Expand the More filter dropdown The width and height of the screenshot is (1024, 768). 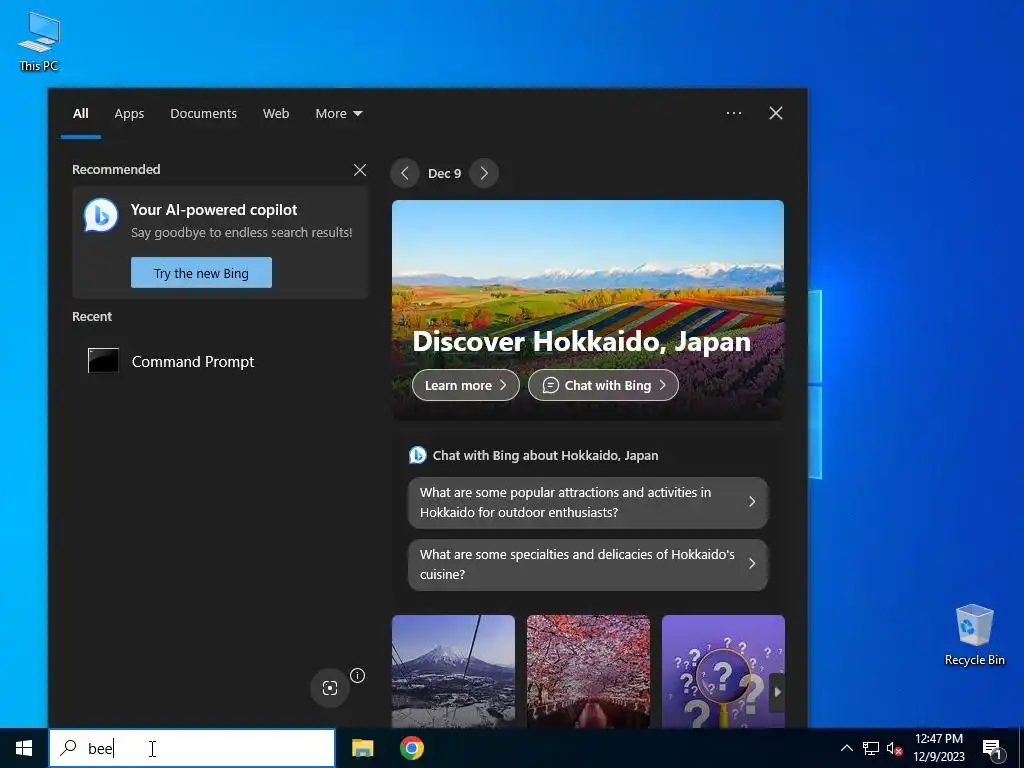click(338, 114)
